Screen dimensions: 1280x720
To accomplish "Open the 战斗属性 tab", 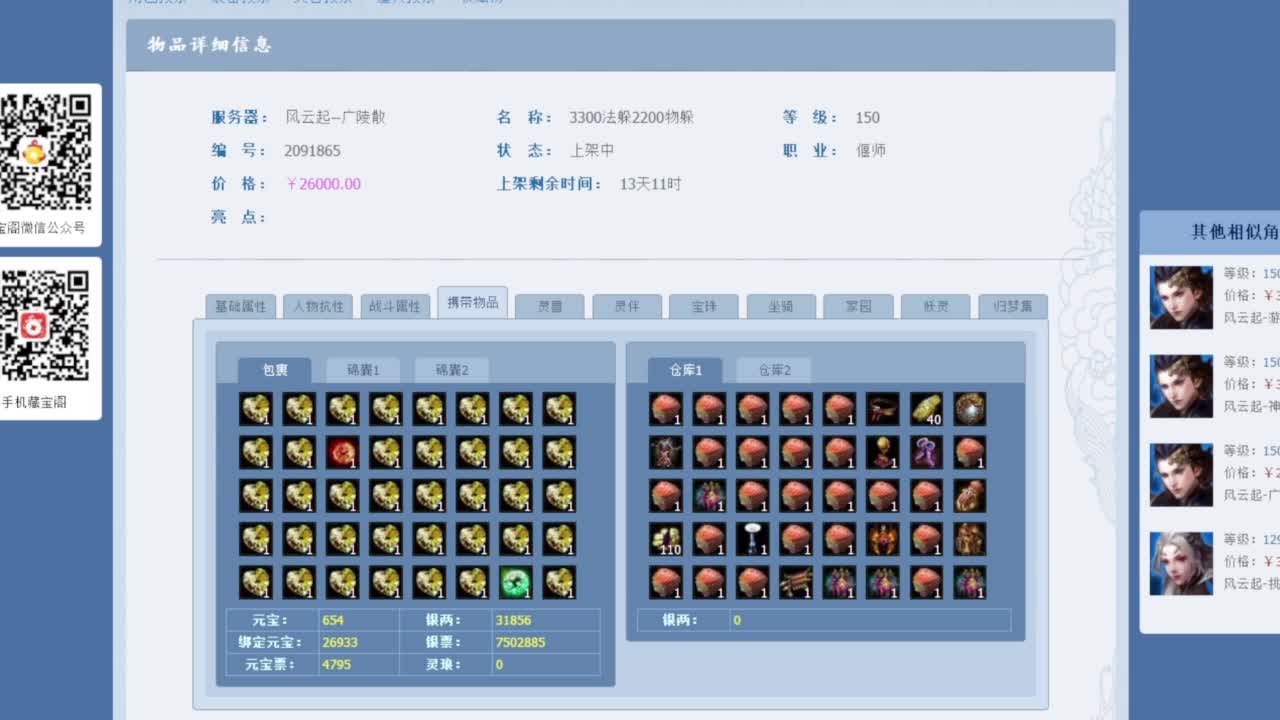I will click(395, 306).
